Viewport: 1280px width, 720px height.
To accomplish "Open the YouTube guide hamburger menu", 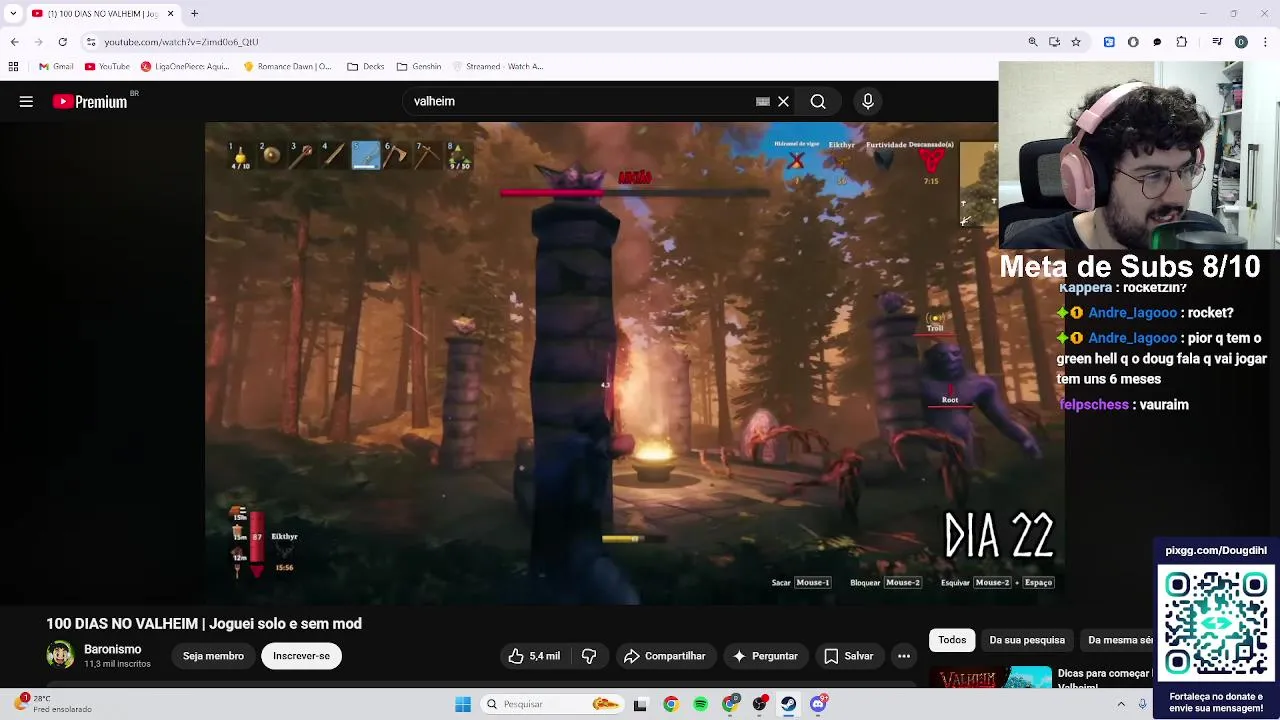I will tap(26, 101).
